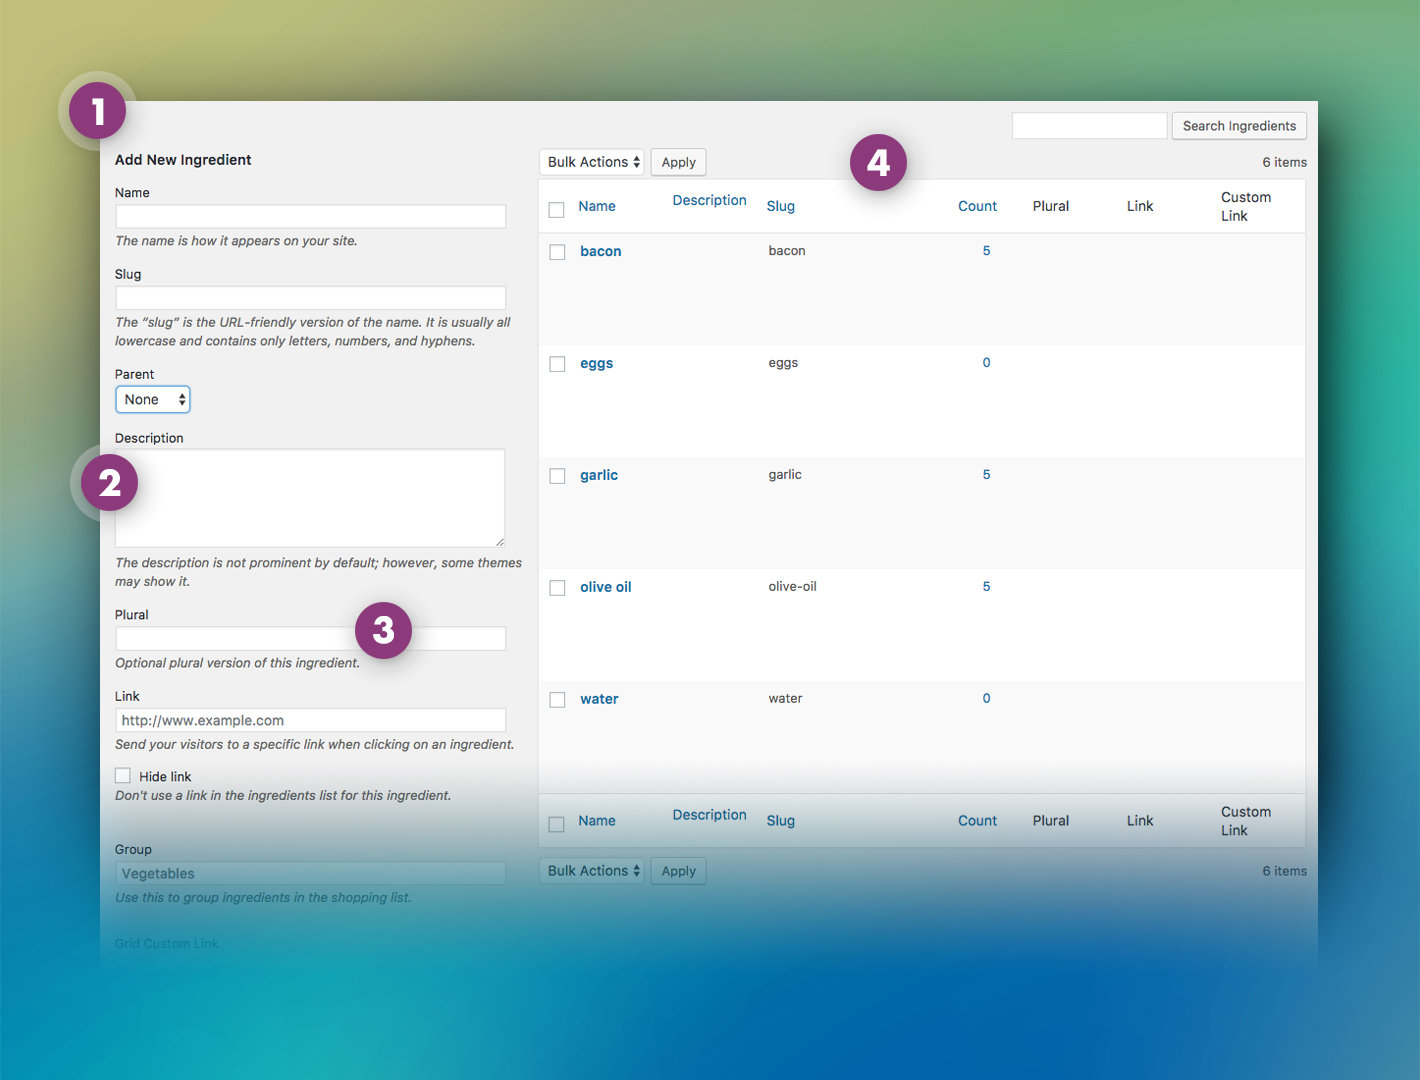Click the Slug input field

coord(310,298)
